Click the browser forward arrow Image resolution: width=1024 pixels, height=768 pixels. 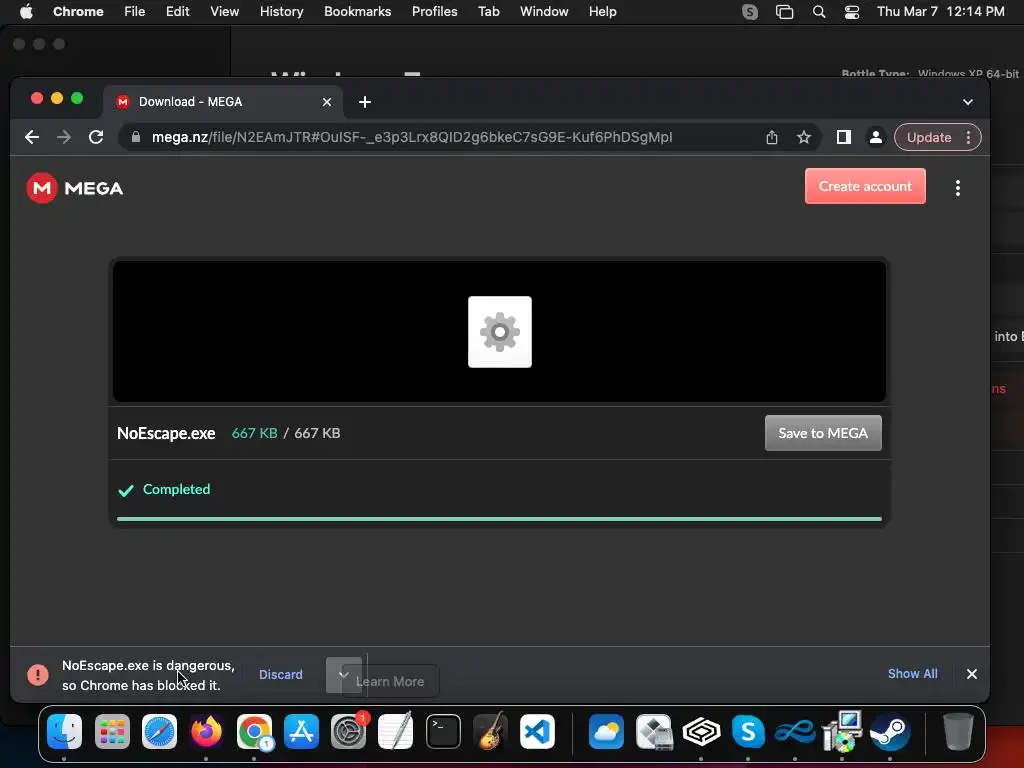click(64, 137)
